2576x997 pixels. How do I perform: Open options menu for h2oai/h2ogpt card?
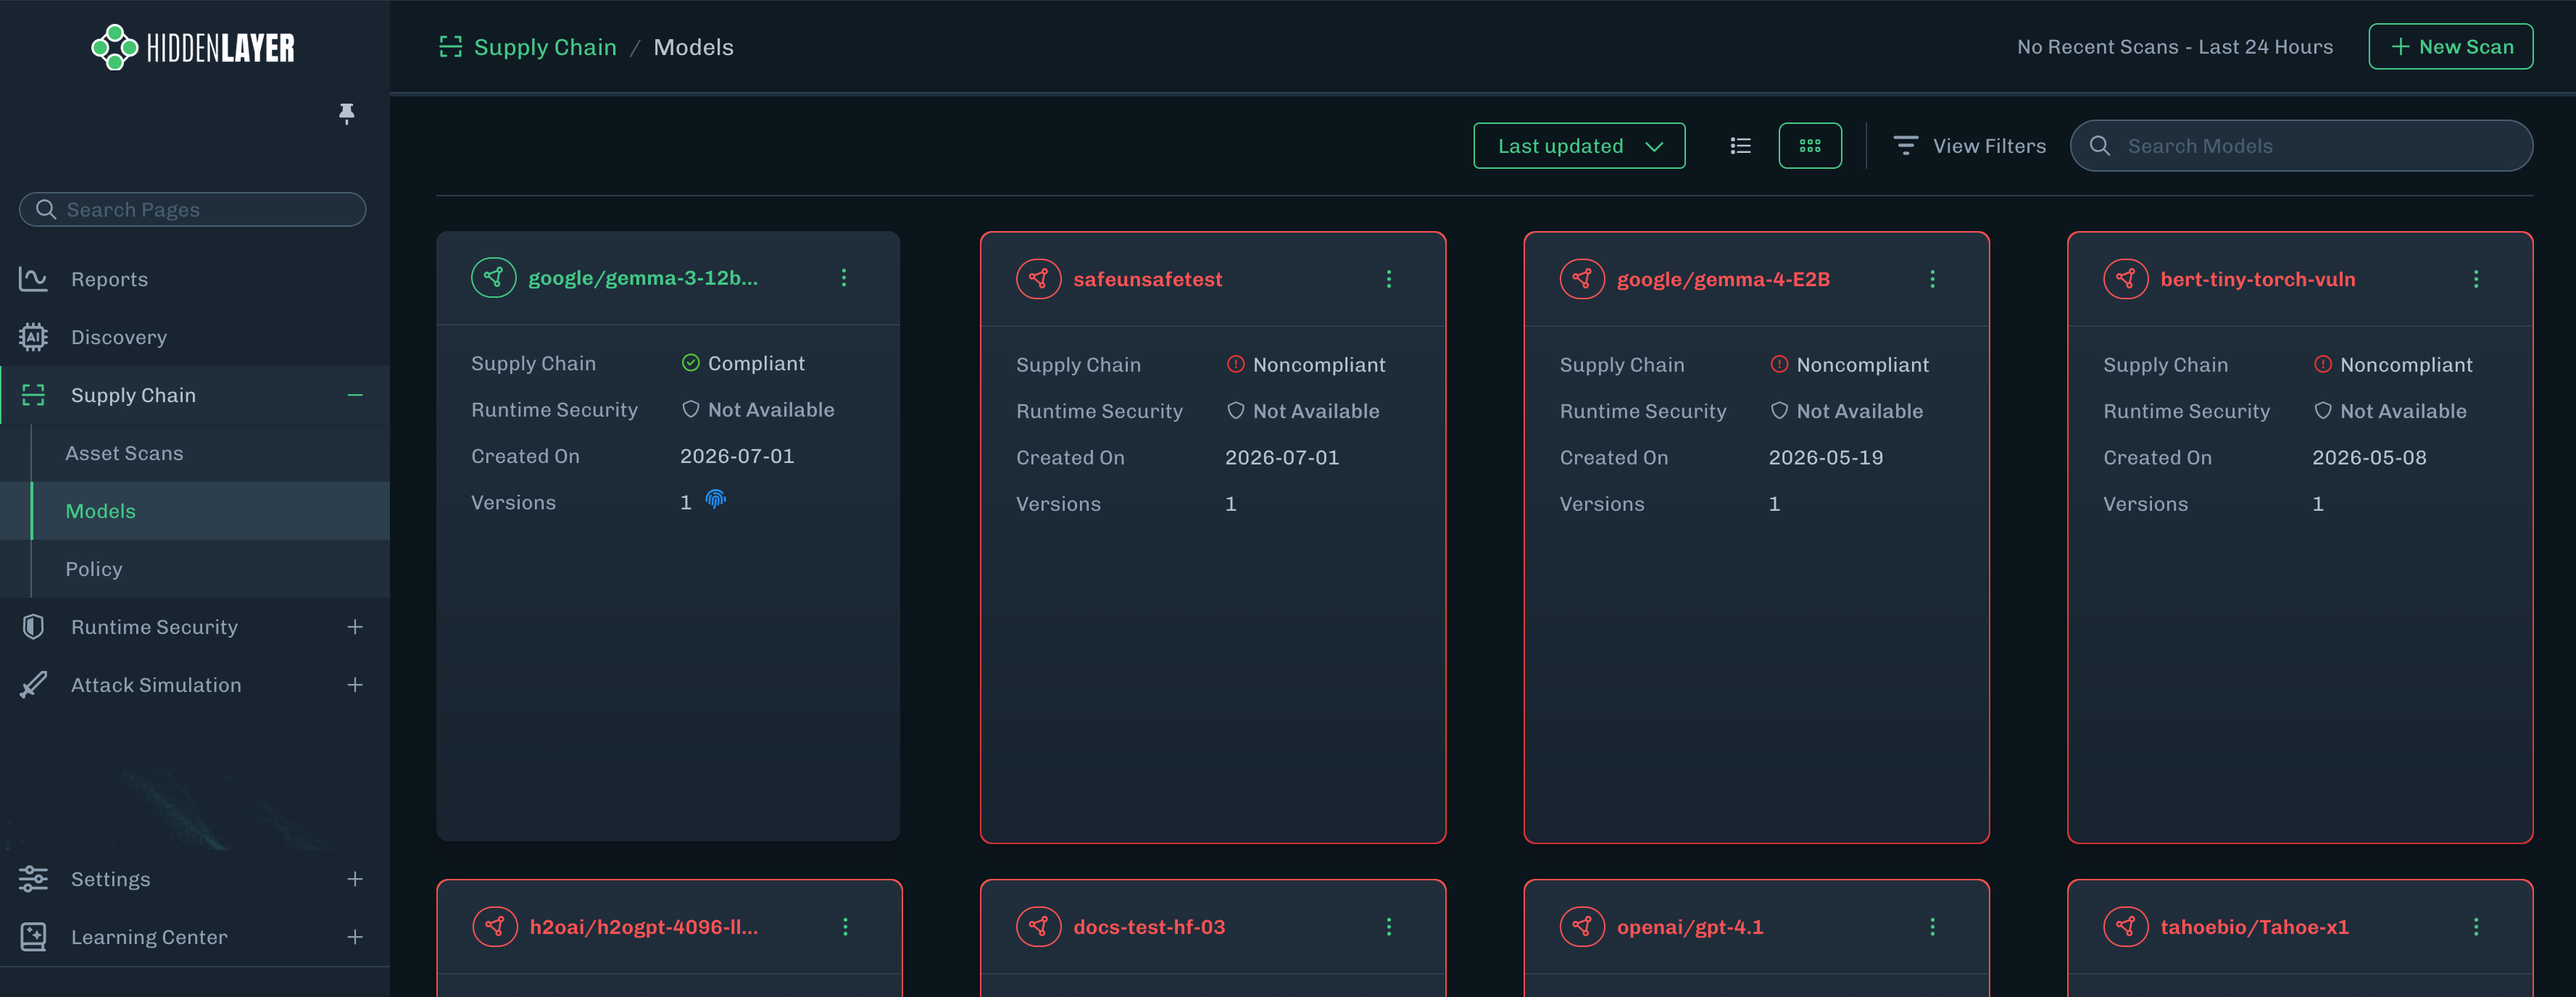(x=845, y=927)
